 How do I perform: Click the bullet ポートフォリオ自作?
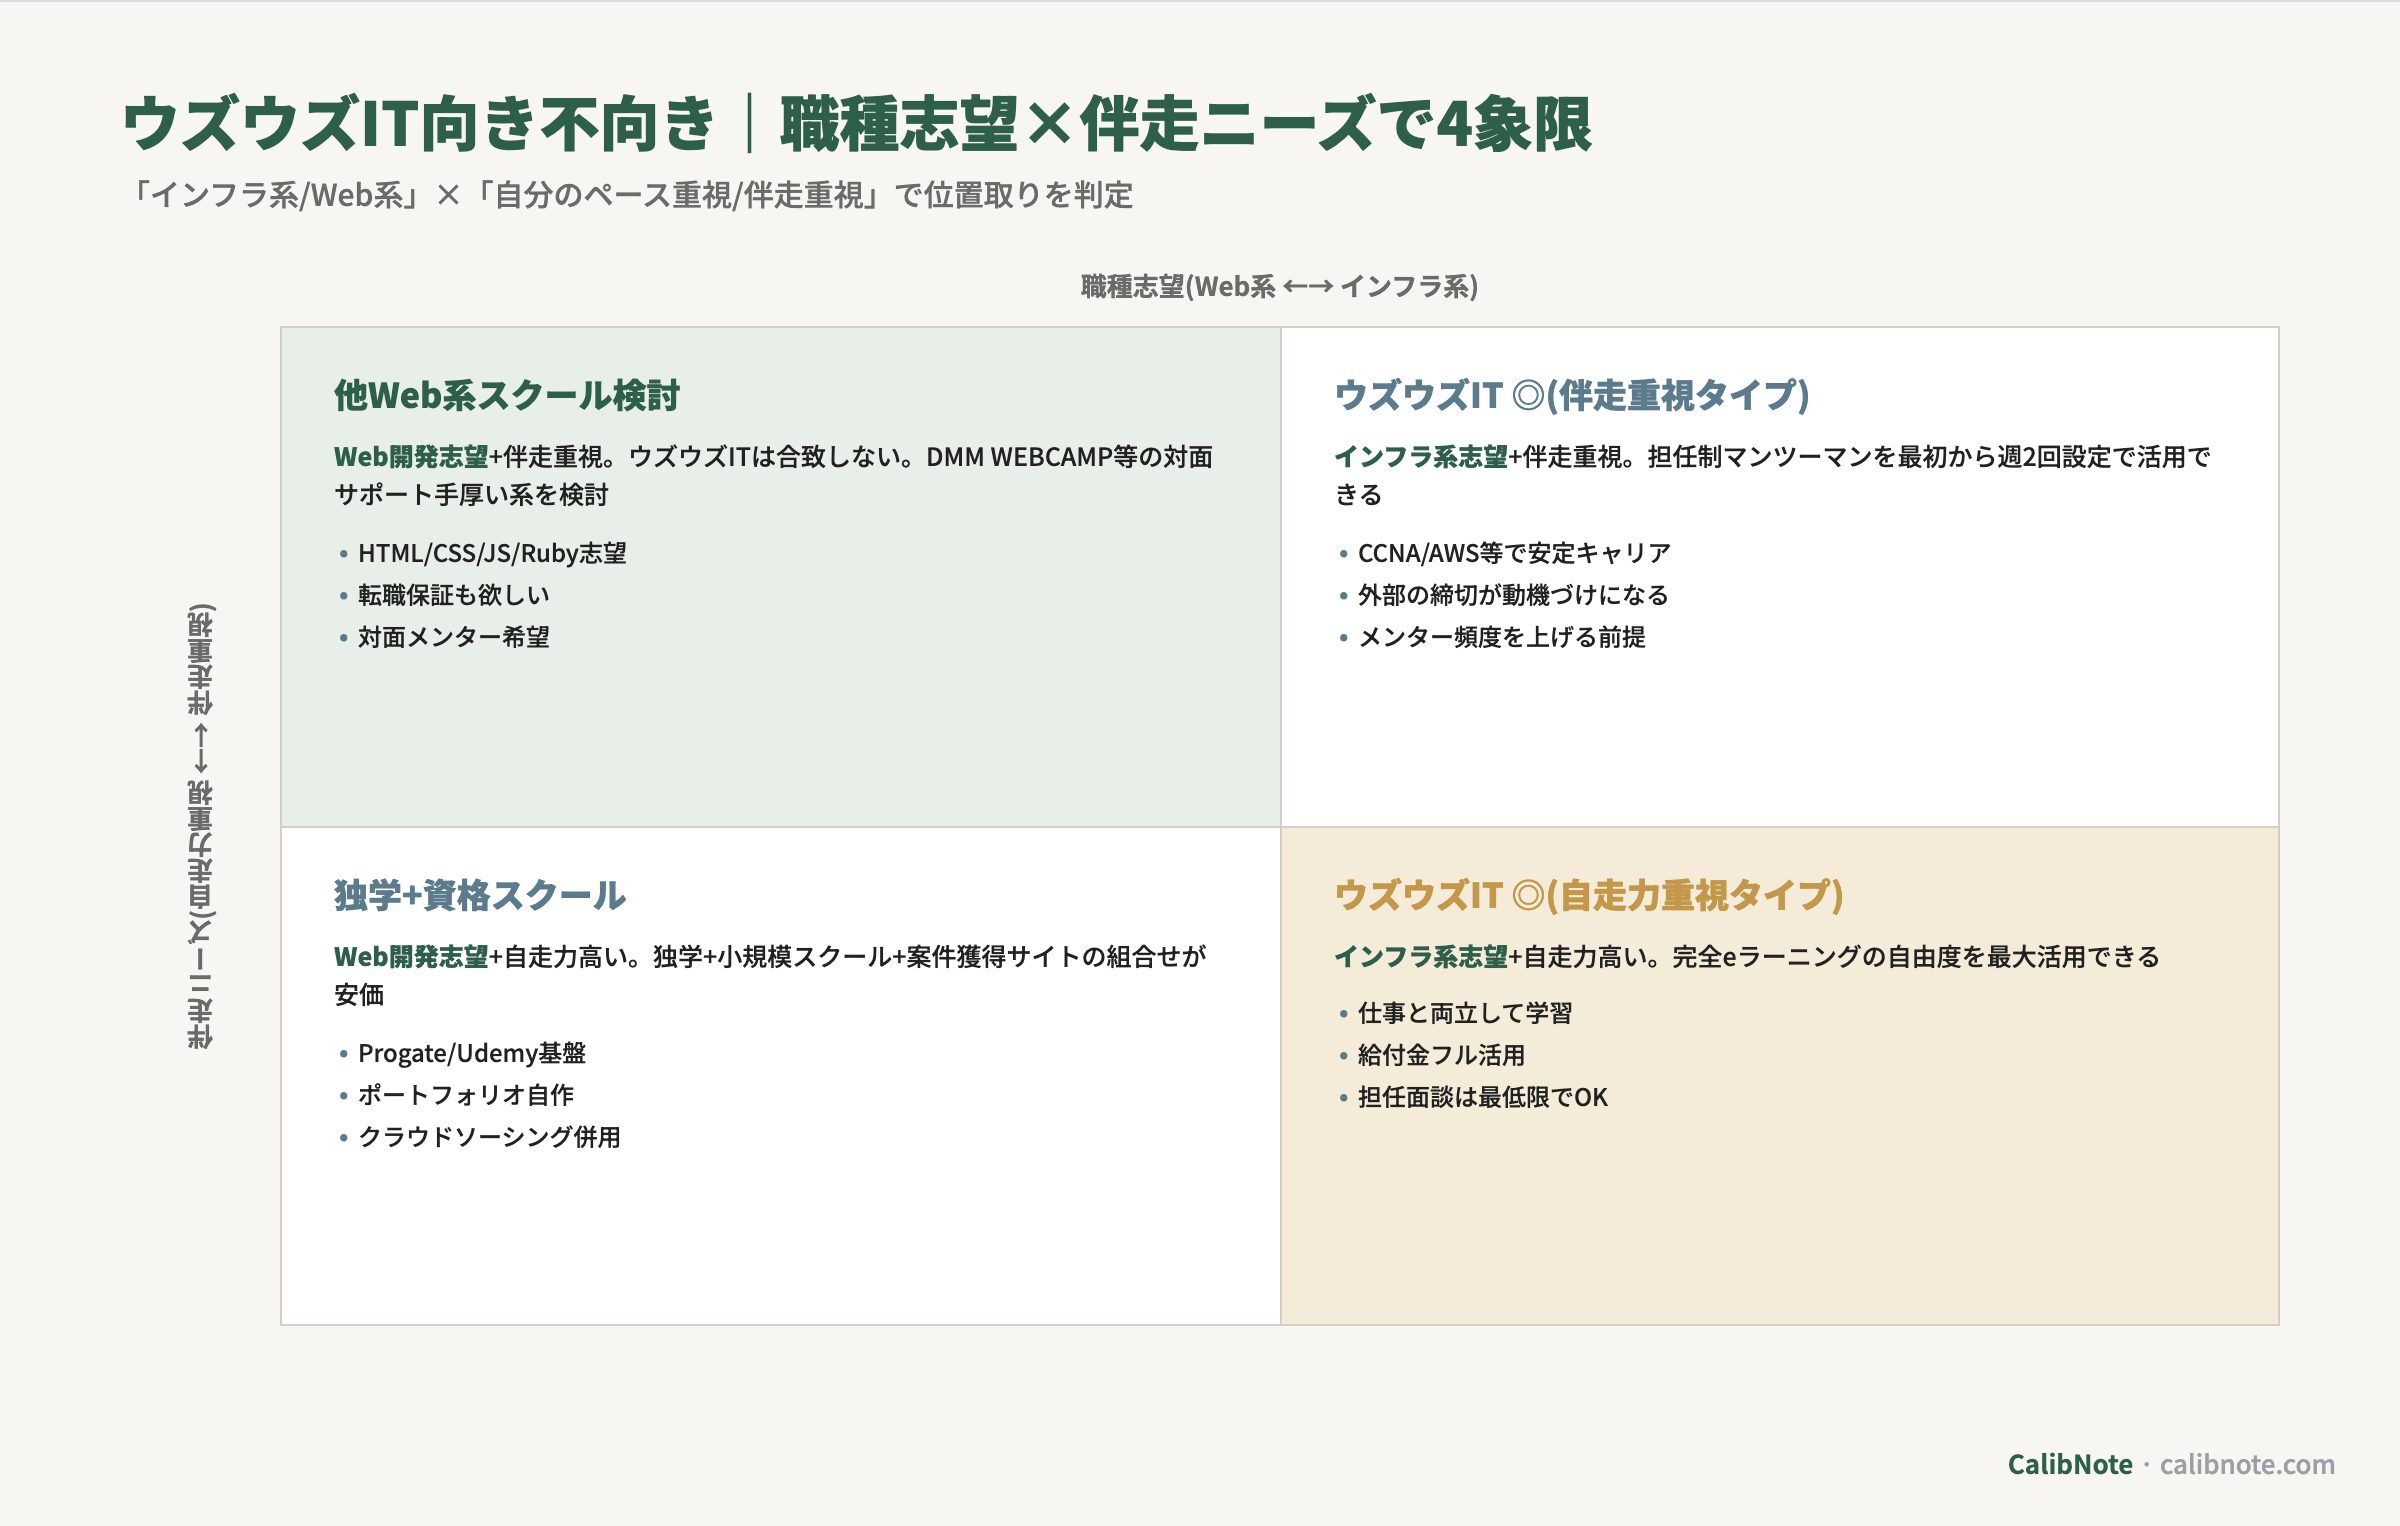click(x=466, y=1095)
